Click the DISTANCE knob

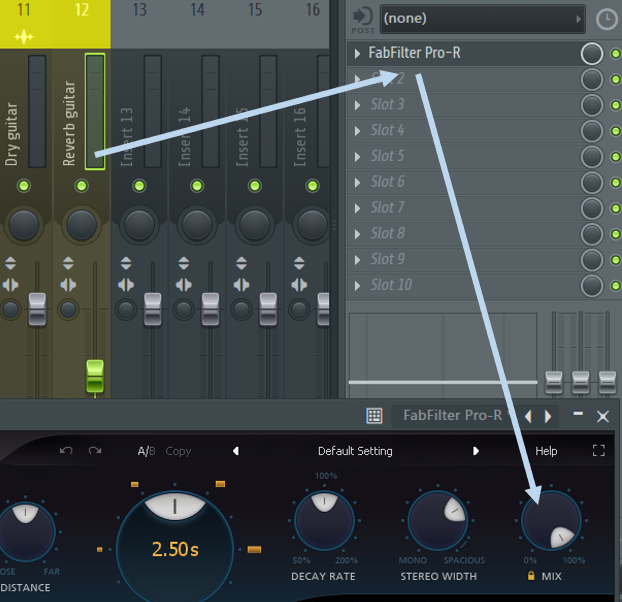pos(25,531)
